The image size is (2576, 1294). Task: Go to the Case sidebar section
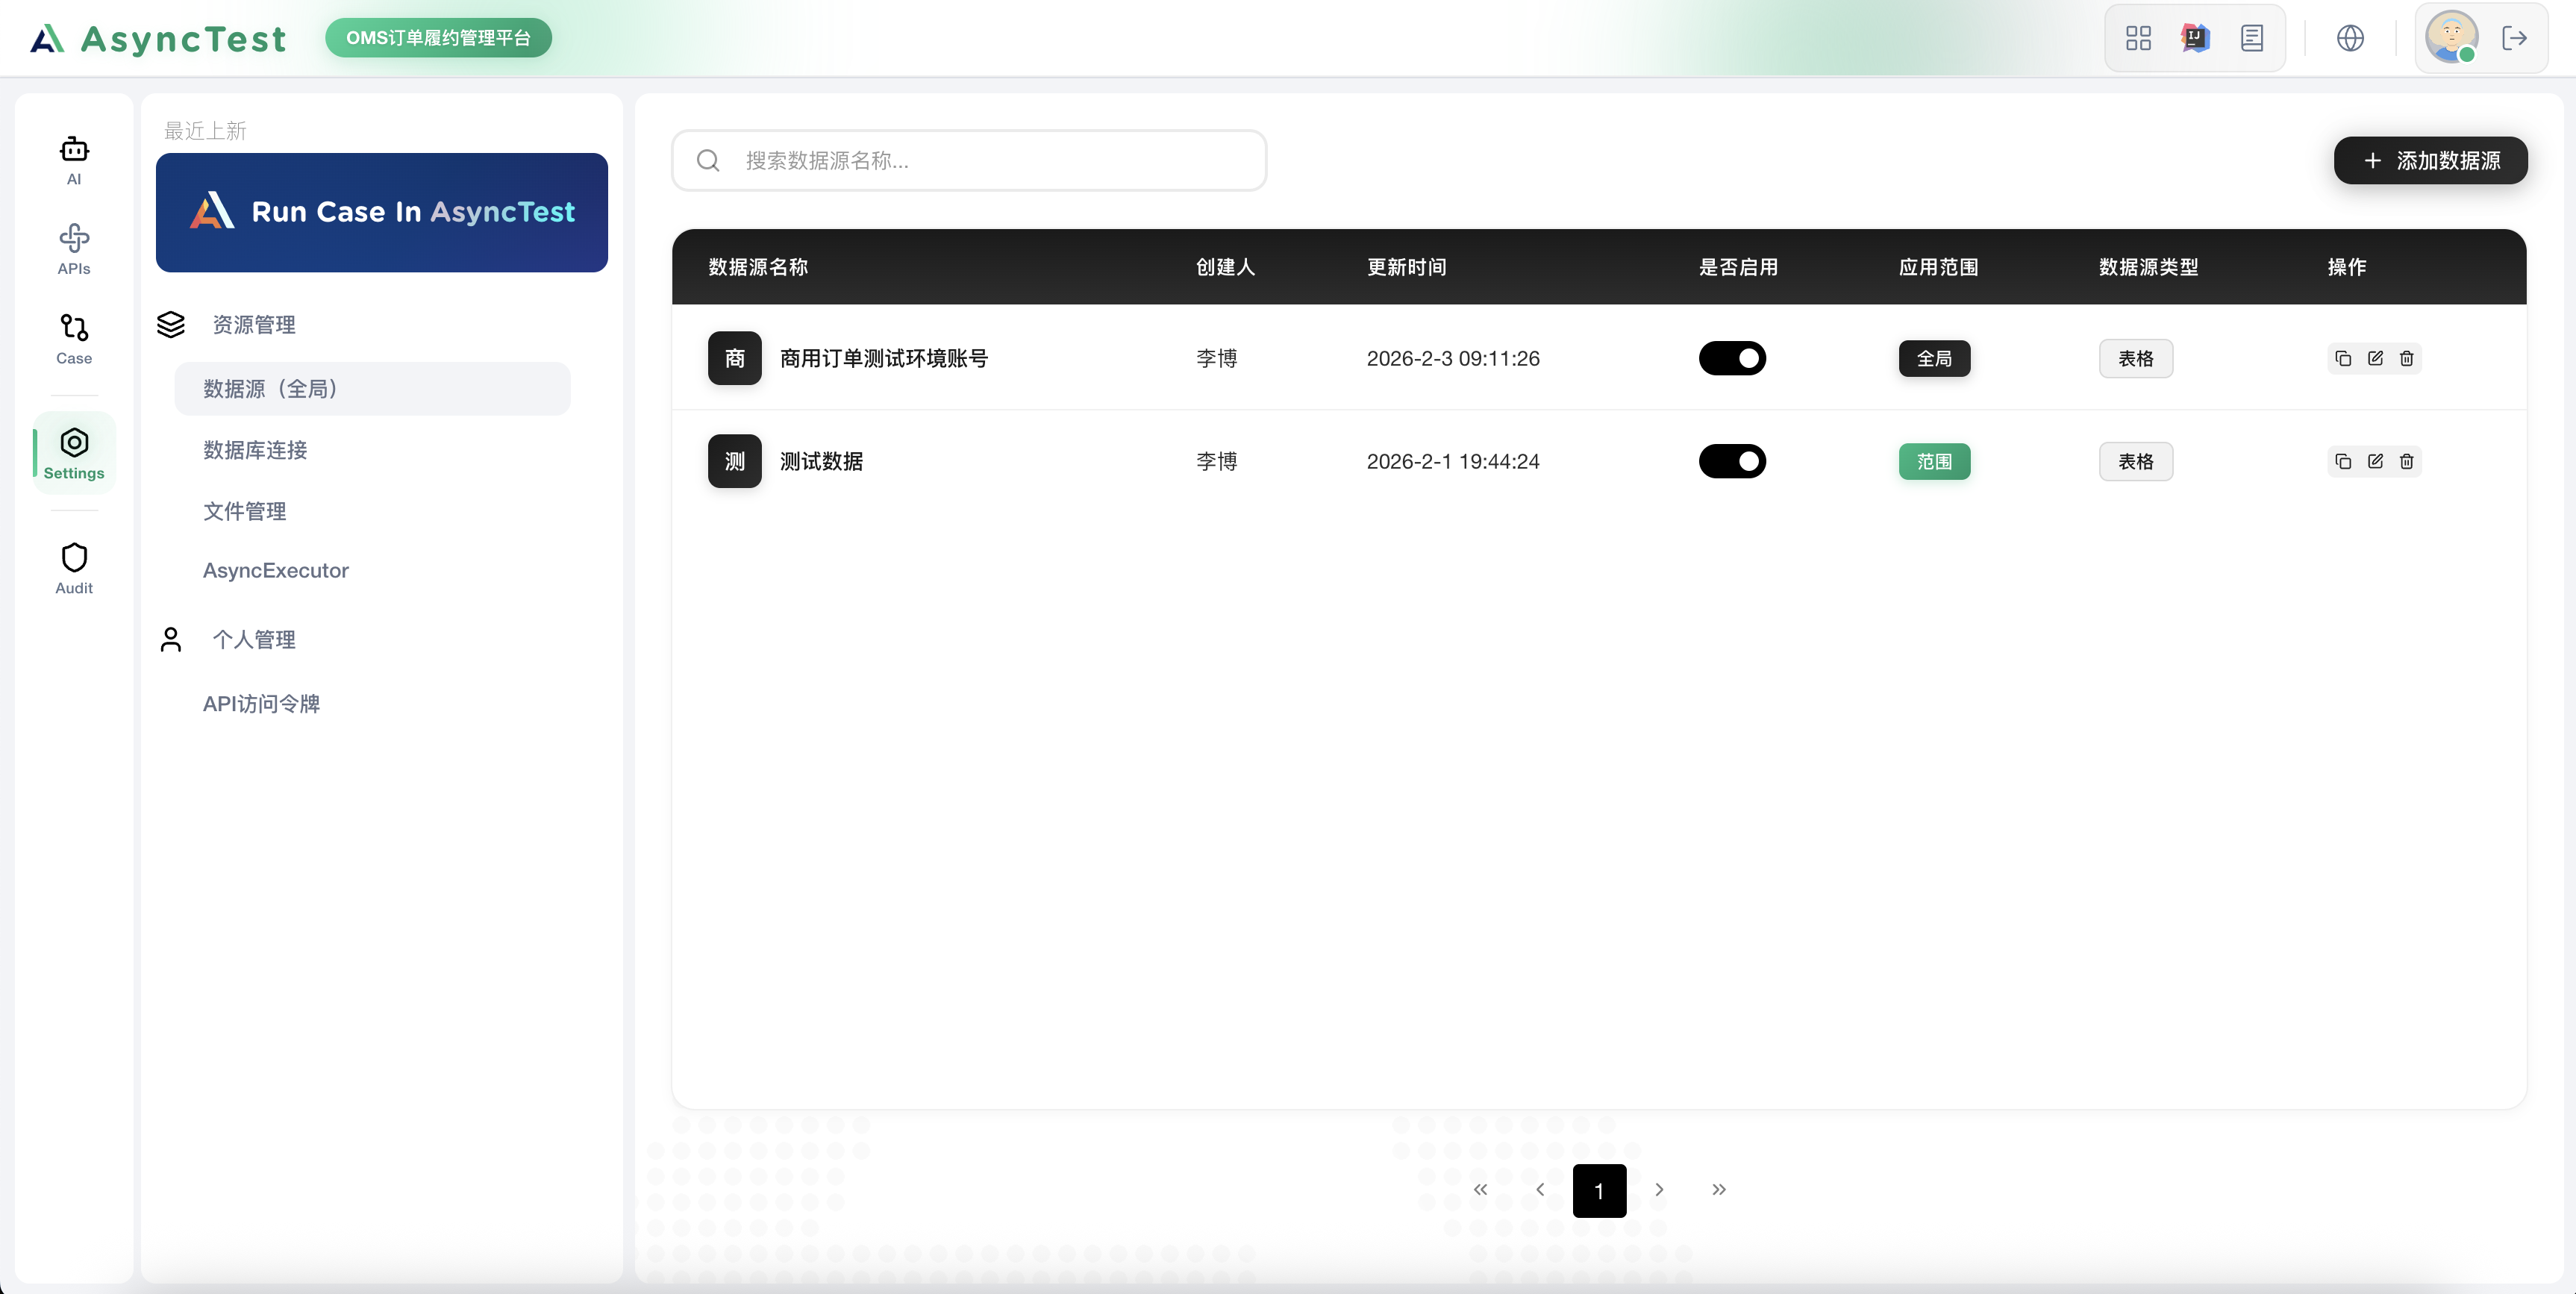click(74, 338)
